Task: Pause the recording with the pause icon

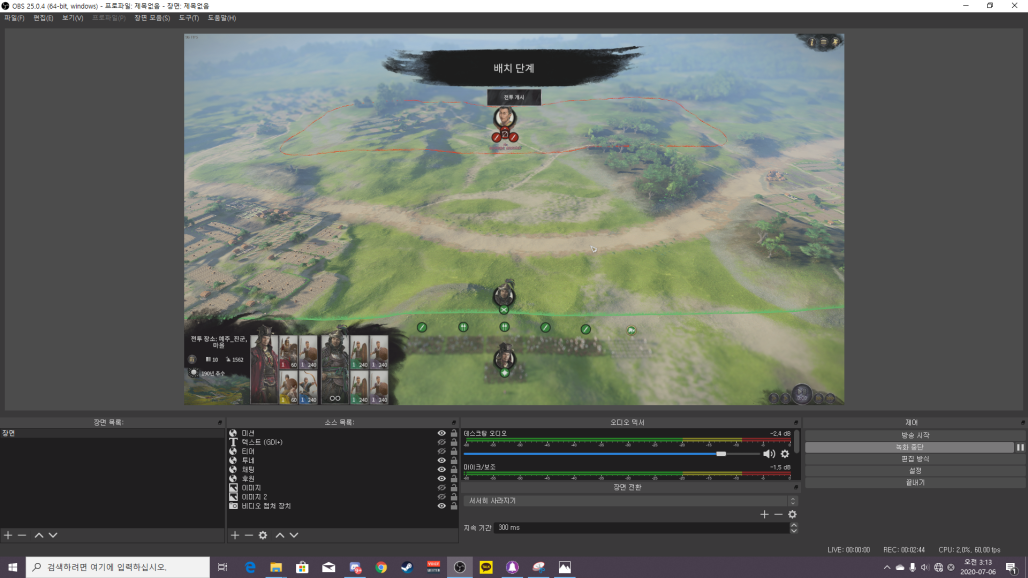Action: (1020, 447)
